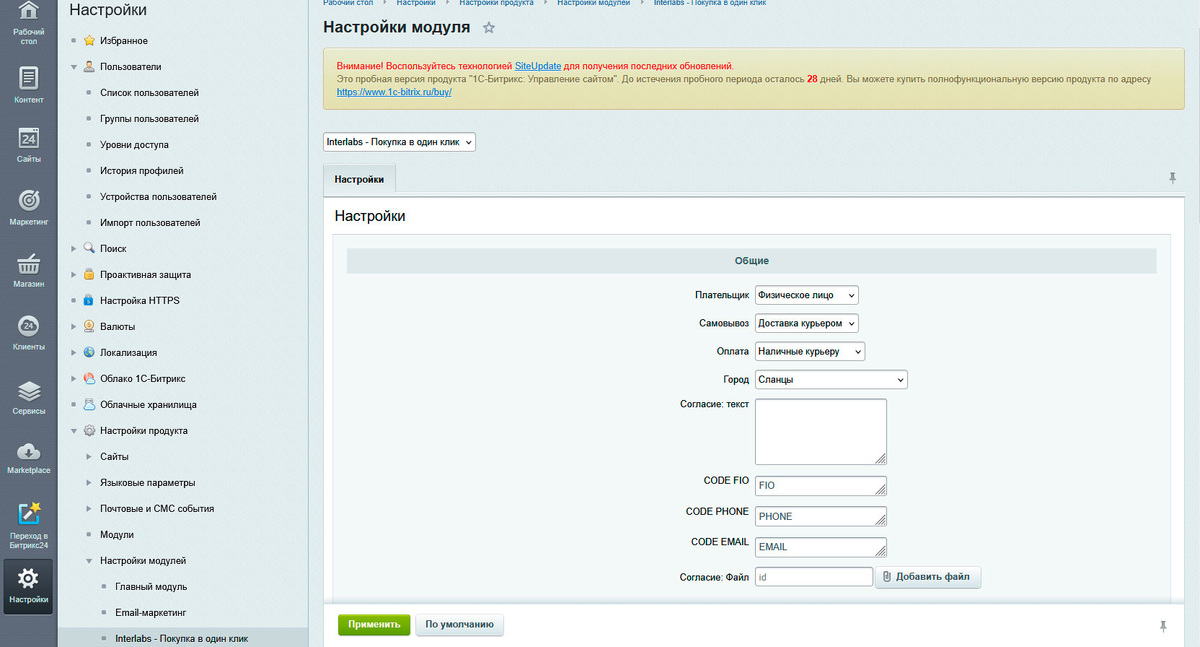Expand the Языковые параметры arrow
1200x647 pixels.
pyautogui.click(x=89, y=482)
